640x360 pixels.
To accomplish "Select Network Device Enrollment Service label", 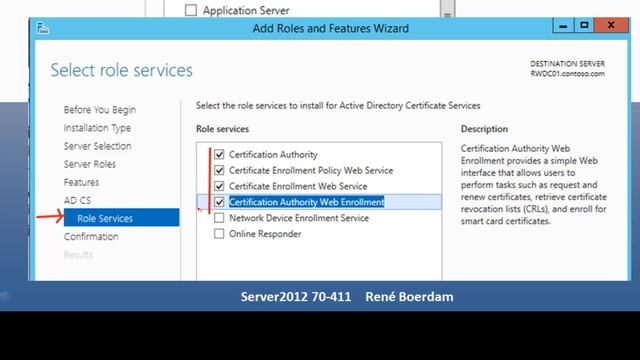I will click(x=299, y=218).
